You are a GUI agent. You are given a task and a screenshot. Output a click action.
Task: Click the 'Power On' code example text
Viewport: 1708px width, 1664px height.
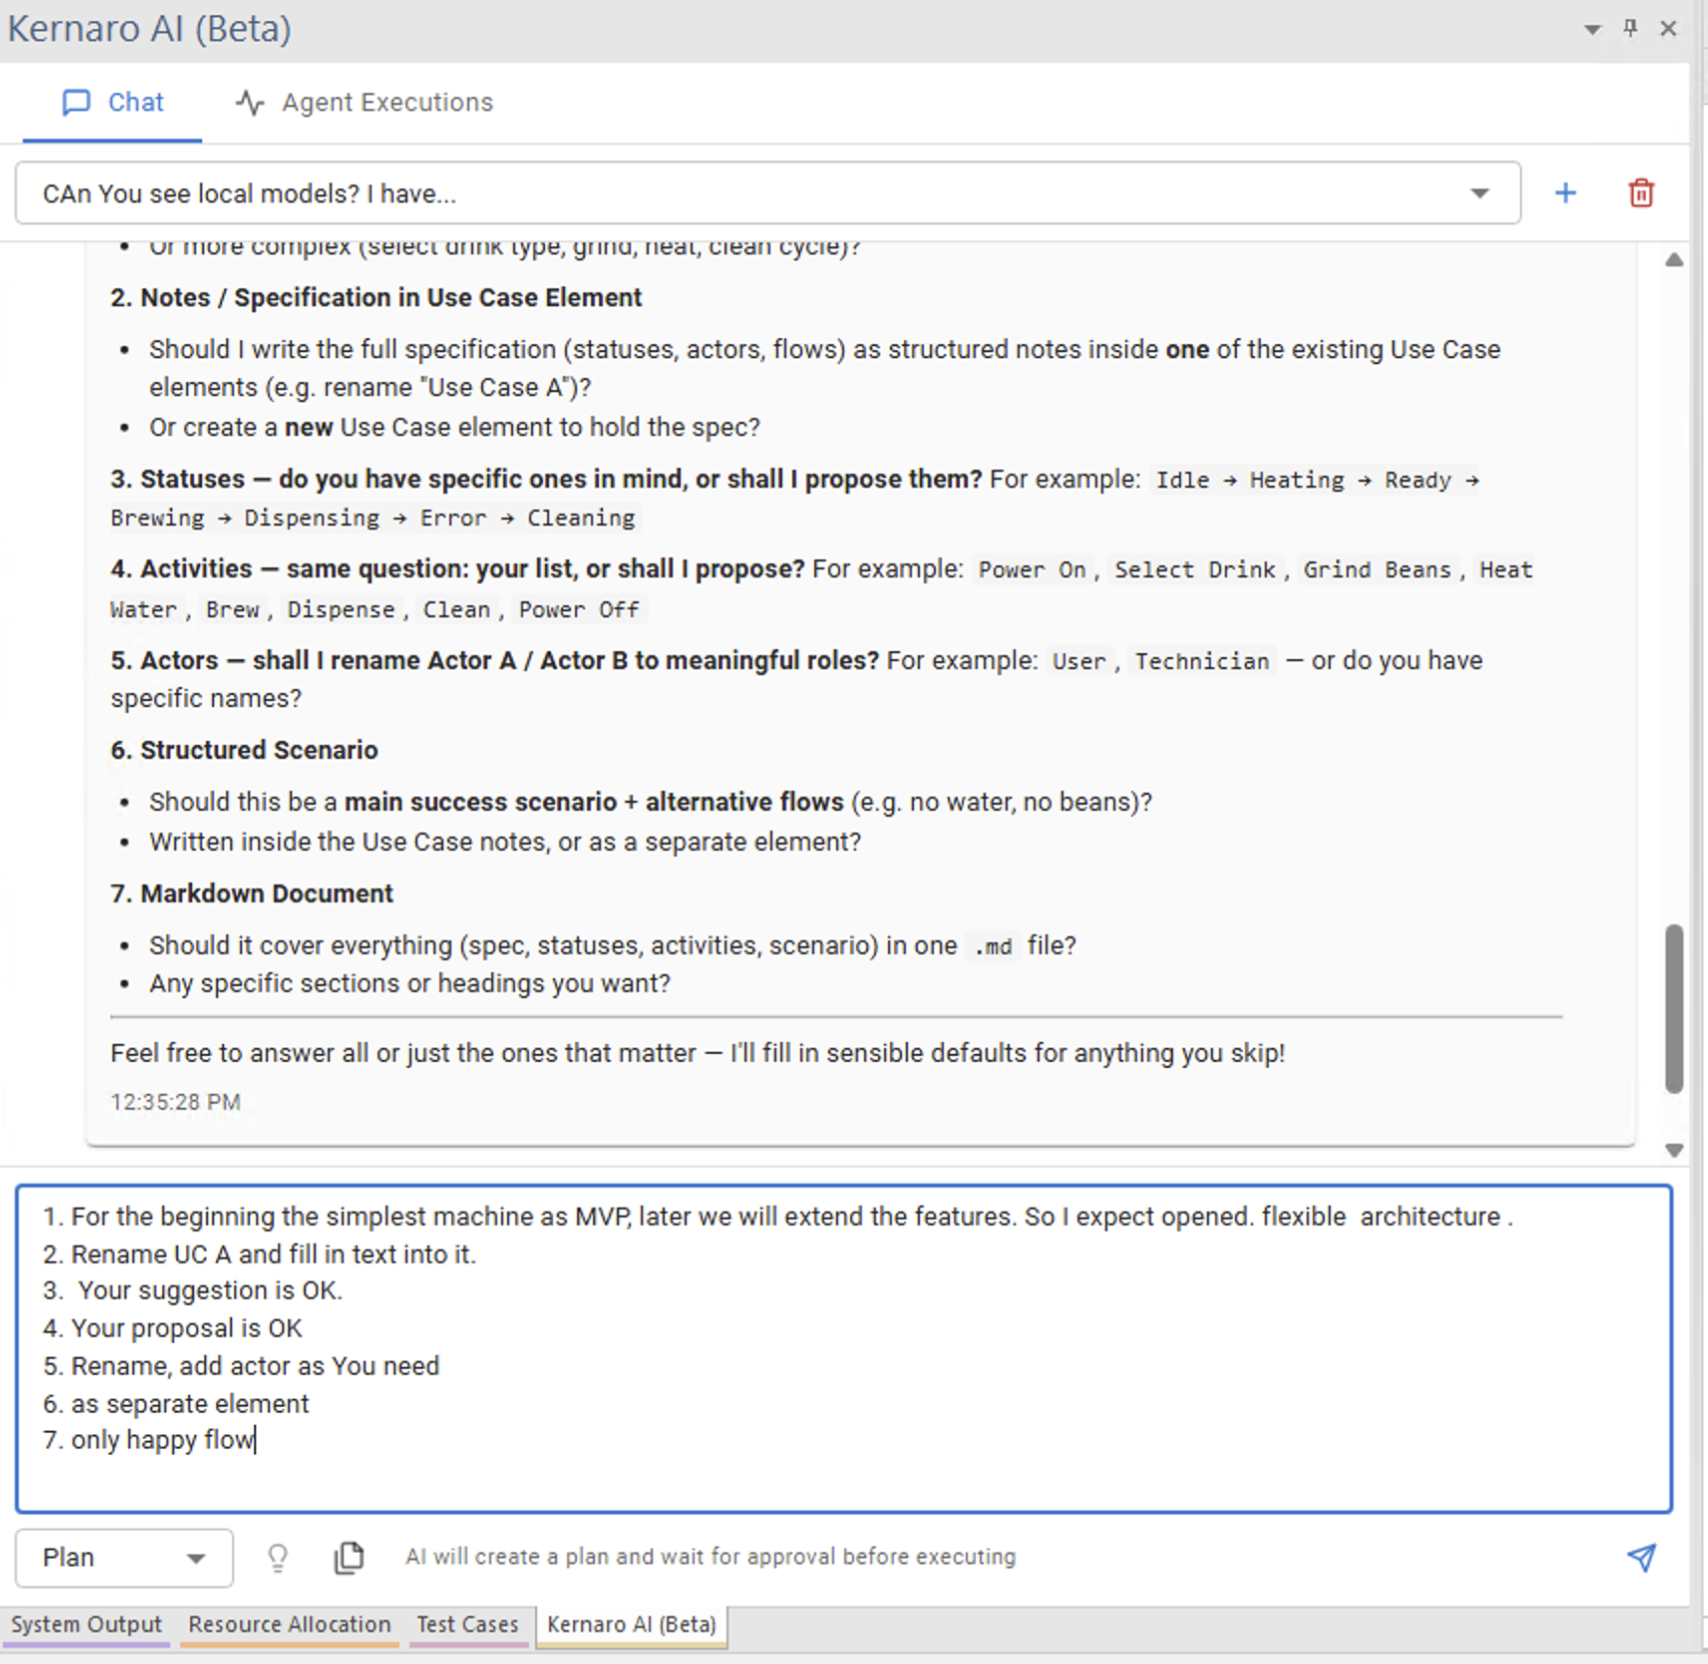click(1032, 570)
